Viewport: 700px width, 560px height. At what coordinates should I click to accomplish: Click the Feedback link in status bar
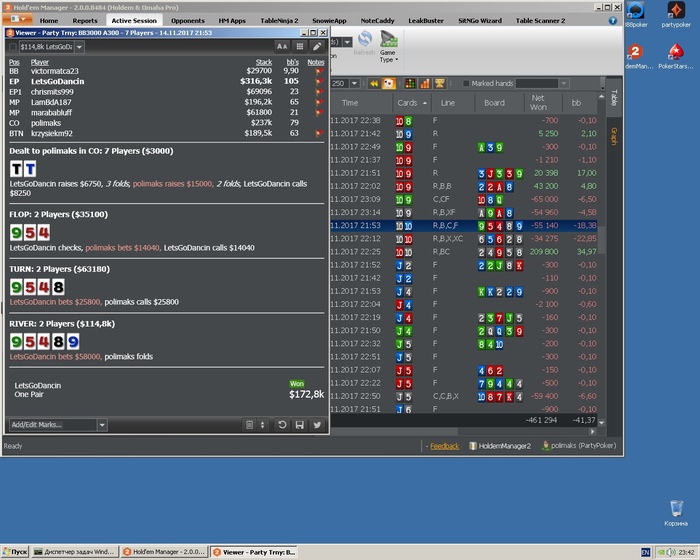(444, 446)
